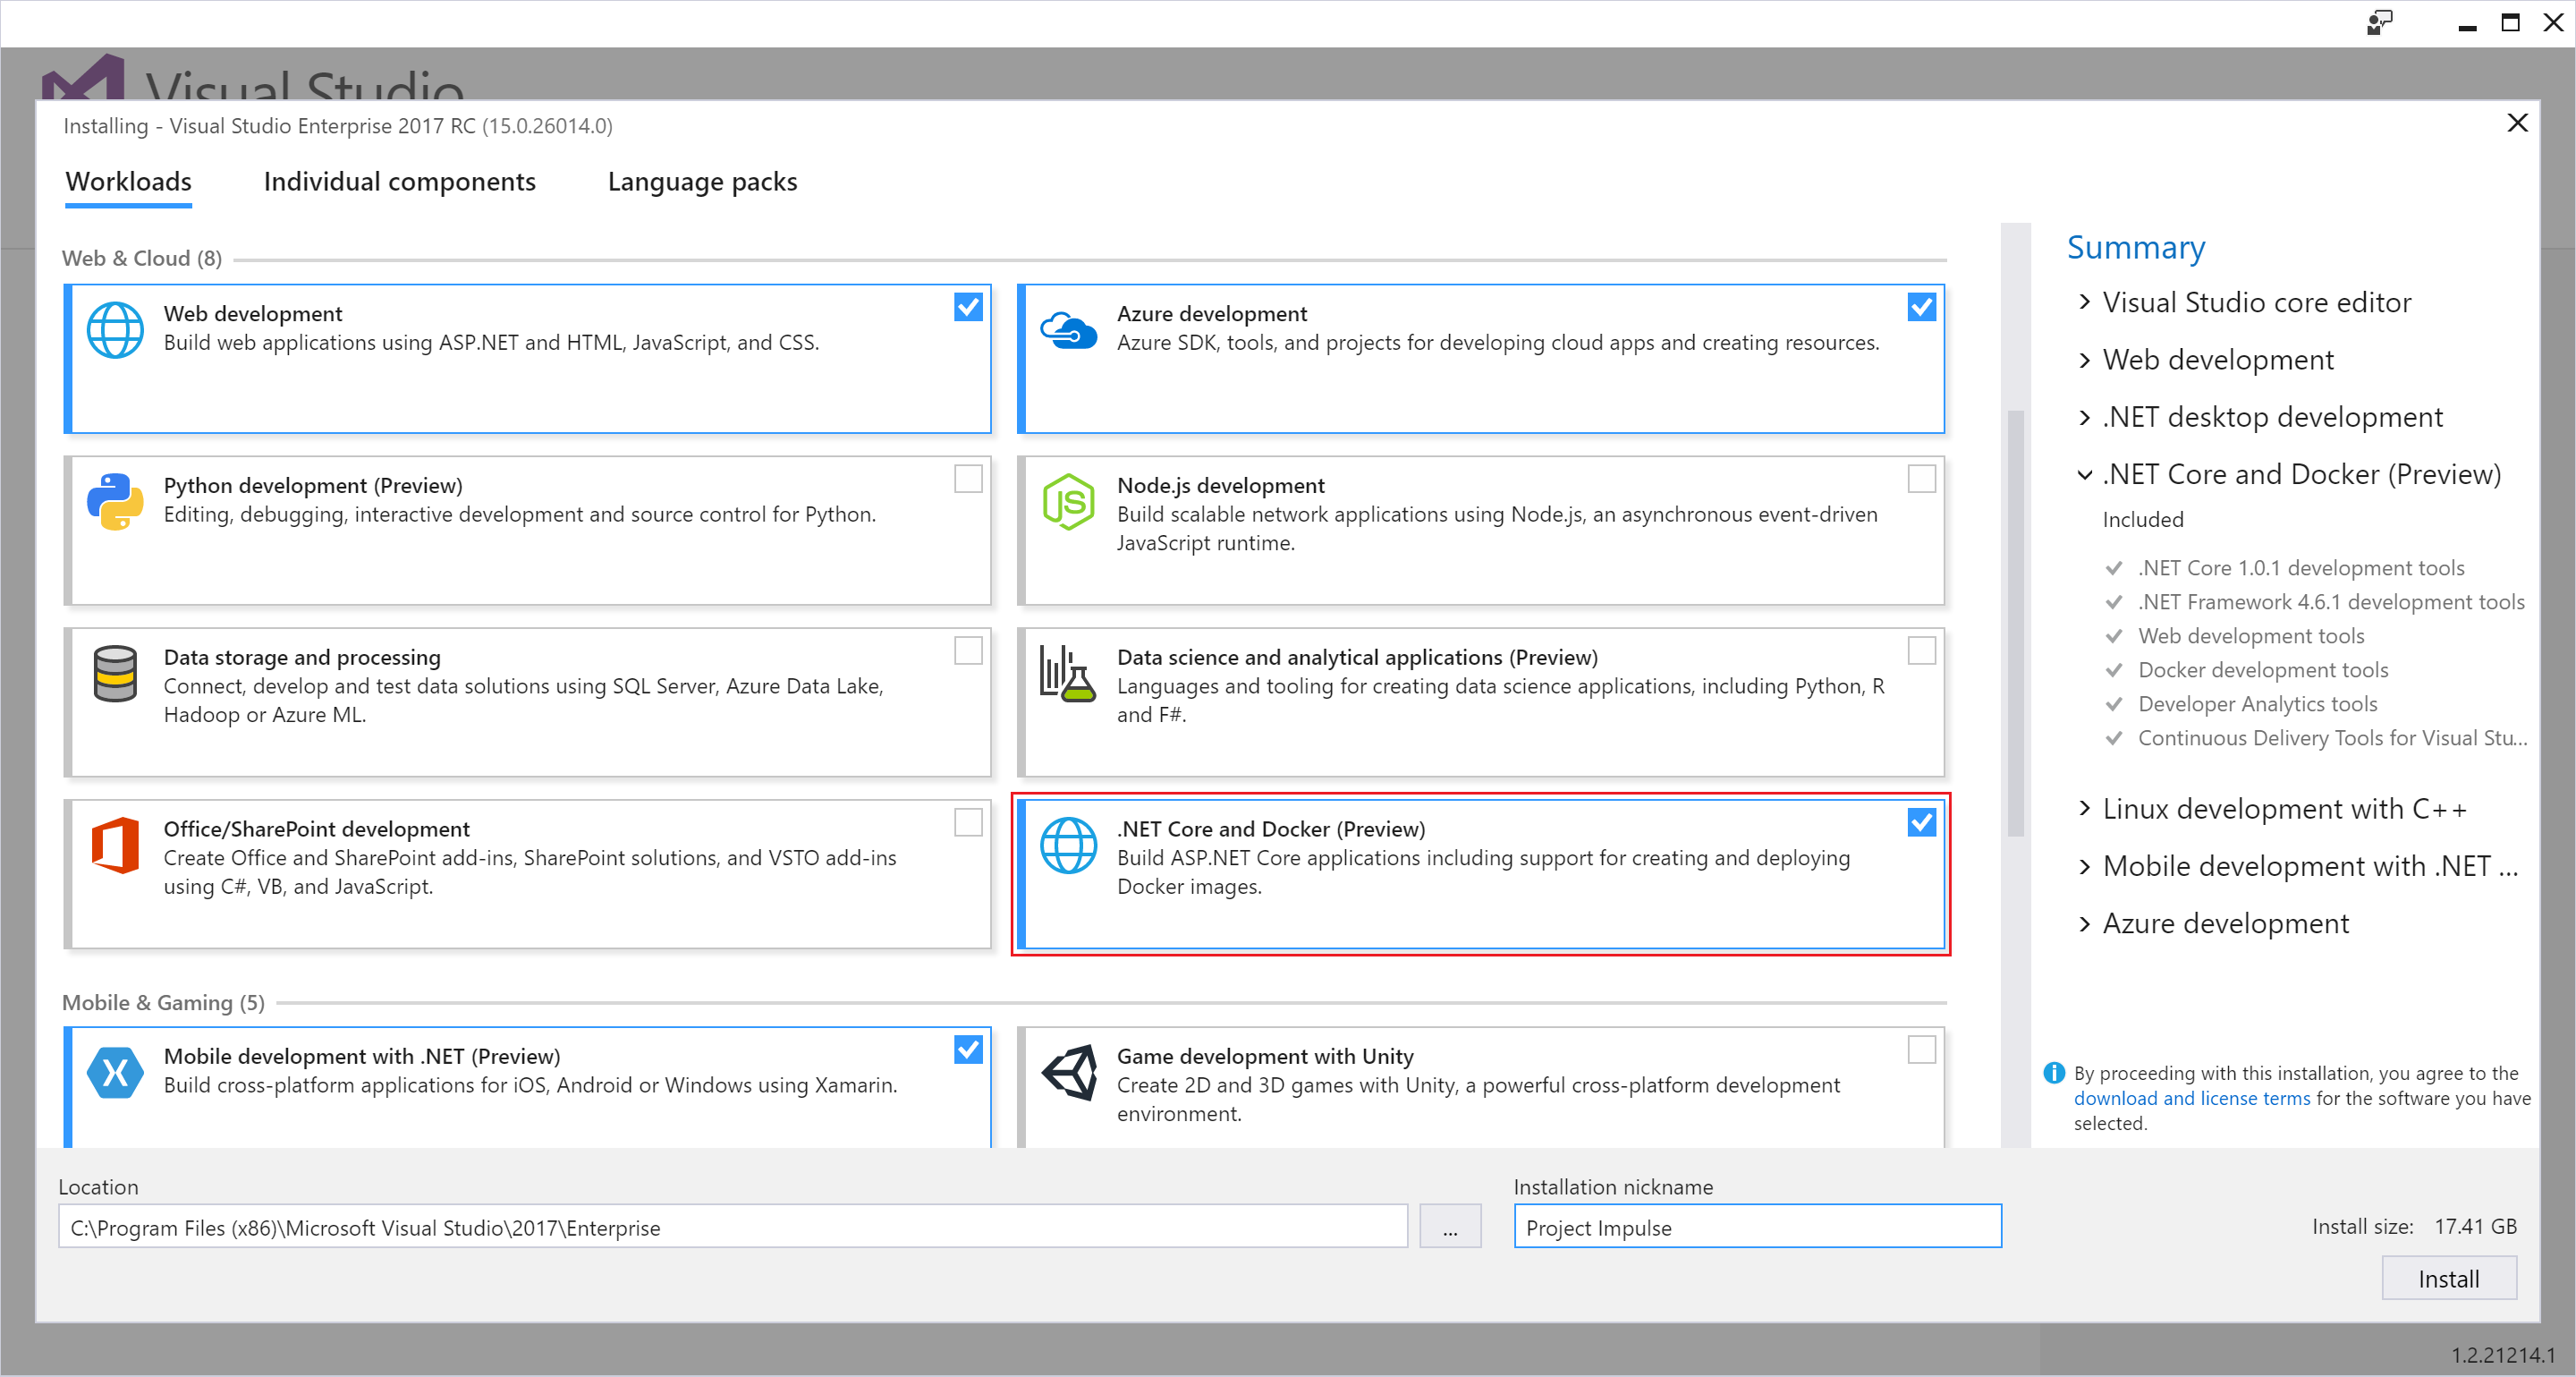Uncheck Mobile development with .NET checkbox
The image size is (2576, 1377).
click(967, 1050)
